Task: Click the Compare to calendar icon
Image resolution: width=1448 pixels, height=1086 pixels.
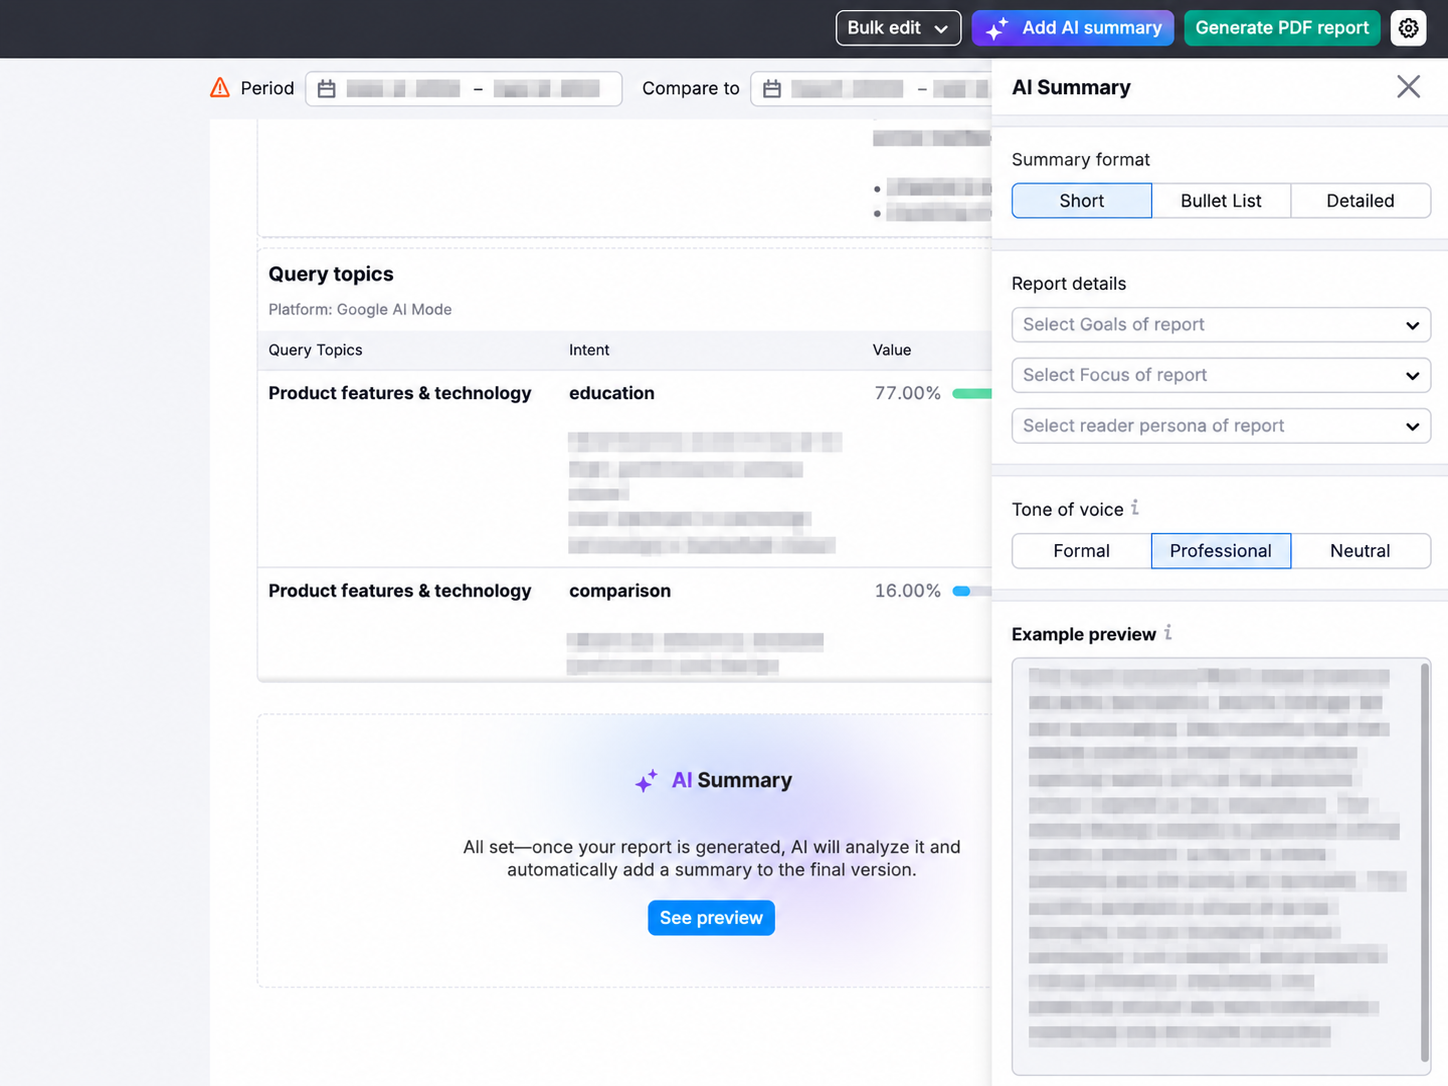Action: [x=772, y=89]
